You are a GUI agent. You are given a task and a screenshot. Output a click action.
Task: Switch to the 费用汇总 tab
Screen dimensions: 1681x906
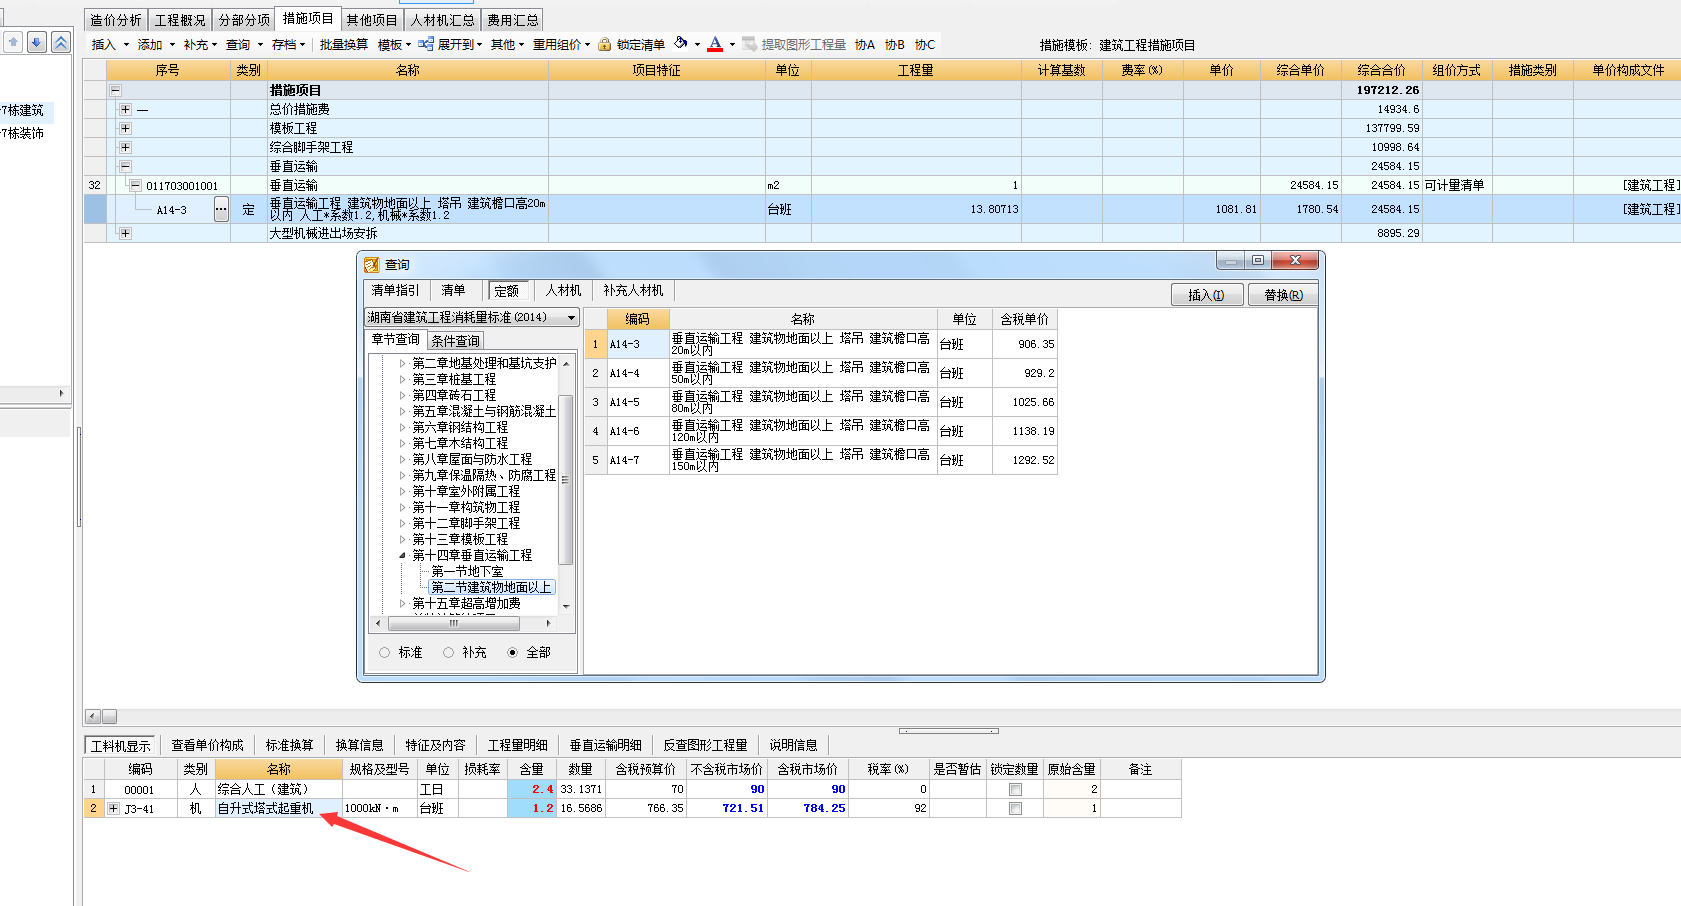(513, 20)
